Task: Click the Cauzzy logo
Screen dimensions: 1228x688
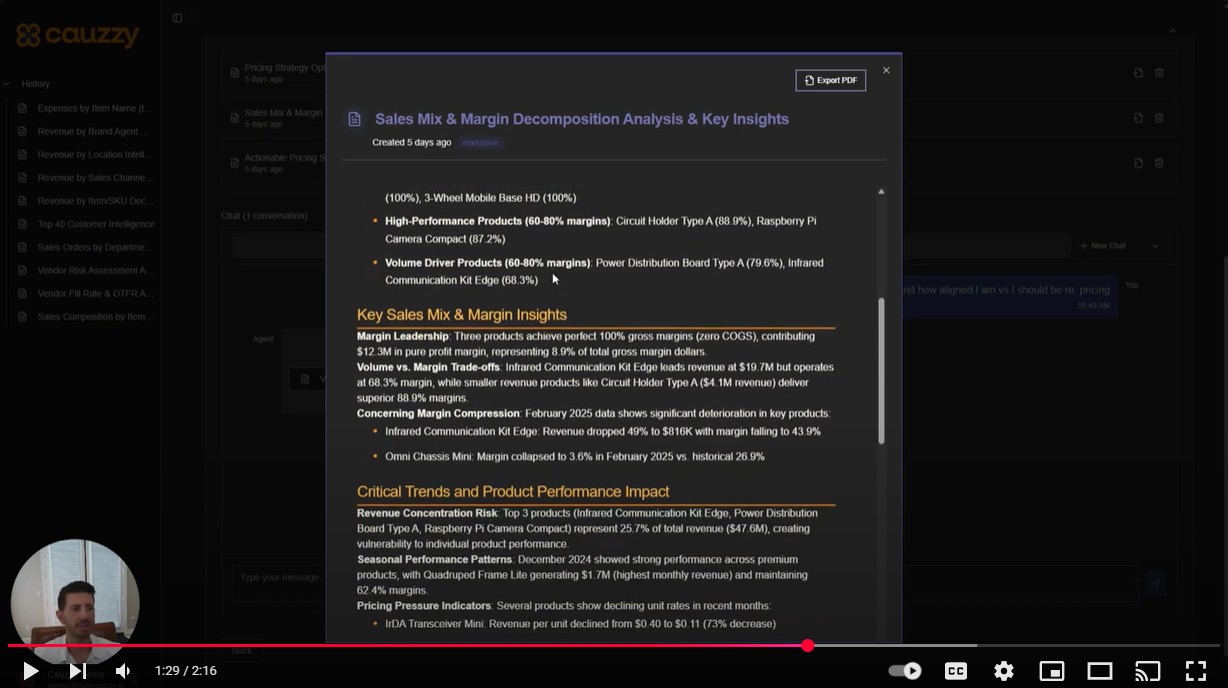Action: coord(78,36)
